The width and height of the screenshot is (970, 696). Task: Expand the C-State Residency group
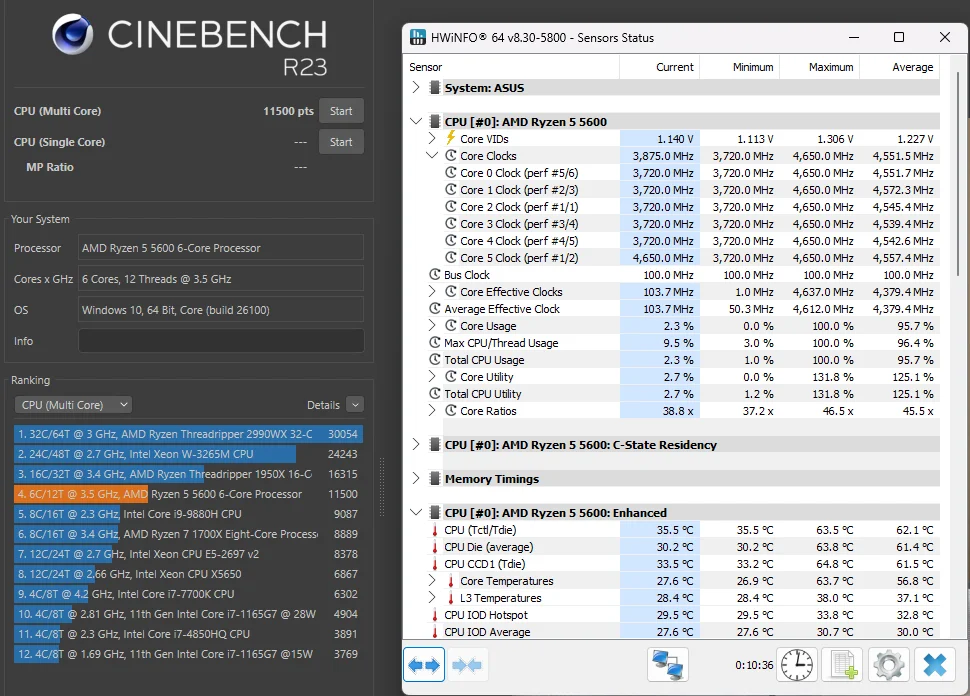point(416,444)
